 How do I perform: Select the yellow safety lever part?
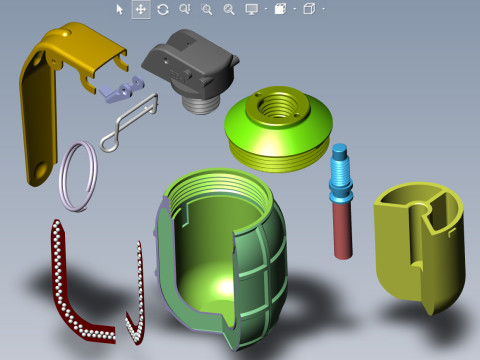(38, 100)
